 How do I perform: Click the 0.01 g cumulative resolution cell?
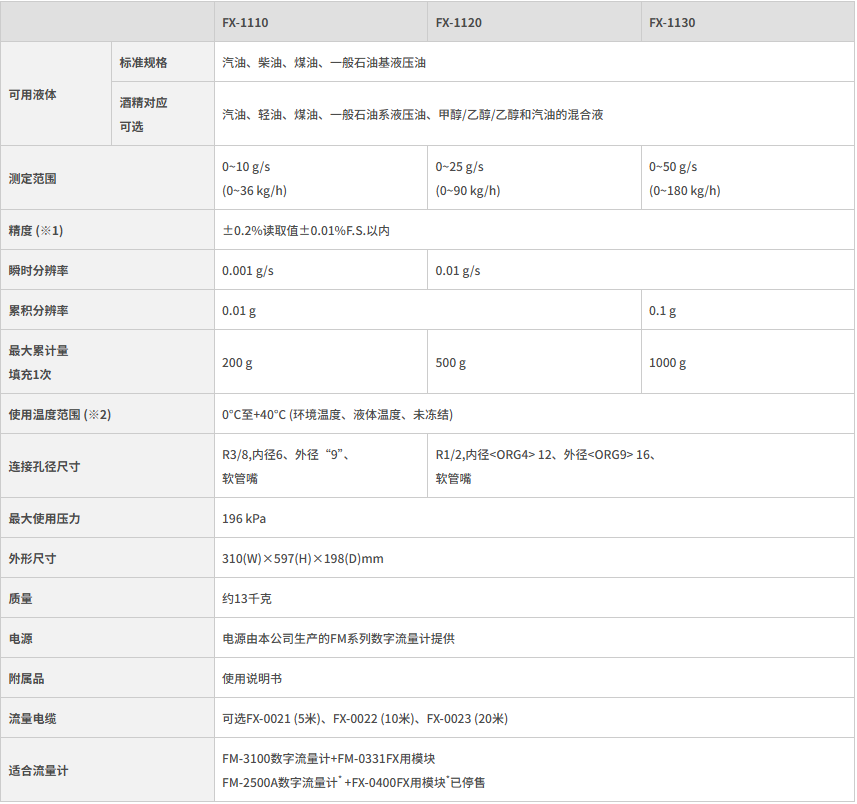click(x=427, y=310)
